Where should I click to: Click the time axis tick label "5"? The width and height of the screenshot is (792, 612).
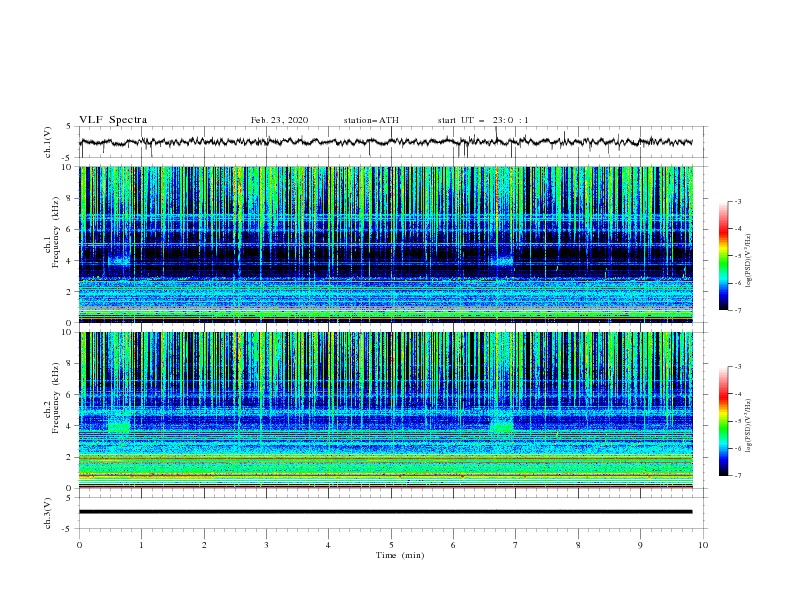(x=391, y=545)
